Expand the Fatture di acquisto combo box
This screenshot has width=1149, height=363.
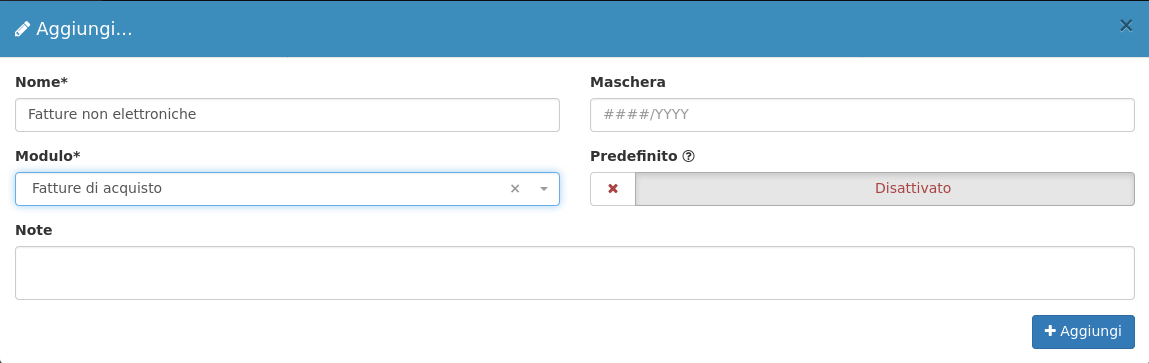287,188
